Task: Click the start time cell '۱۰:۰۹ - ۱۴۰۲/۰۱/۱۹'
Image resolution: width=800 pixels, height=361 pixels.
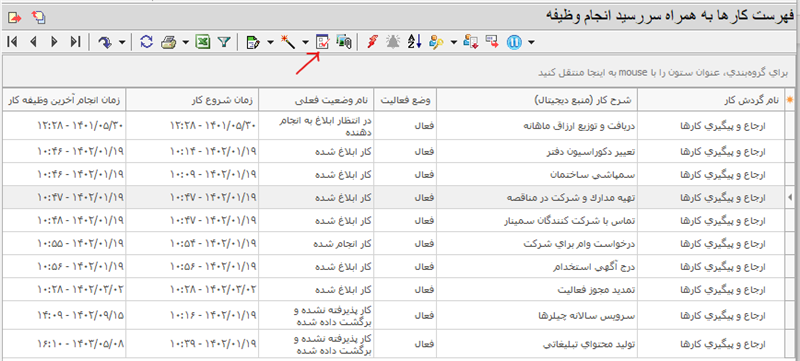Action: [192, 174]
